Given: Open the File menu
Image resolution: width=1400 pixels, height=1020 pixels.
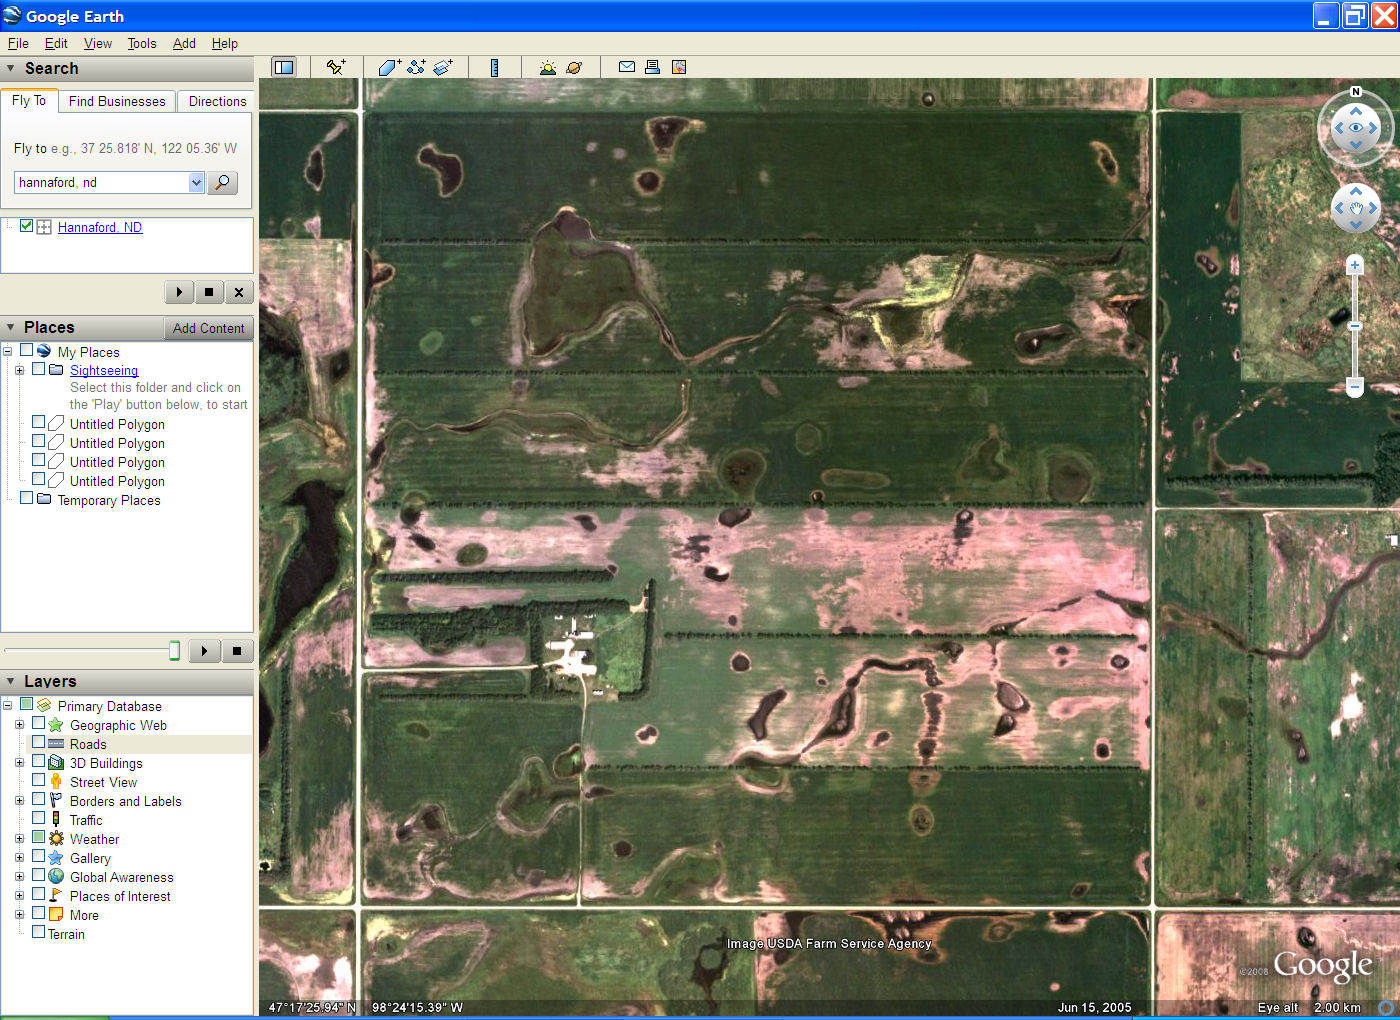Looking at the screenshot, I should coord(18,43).
